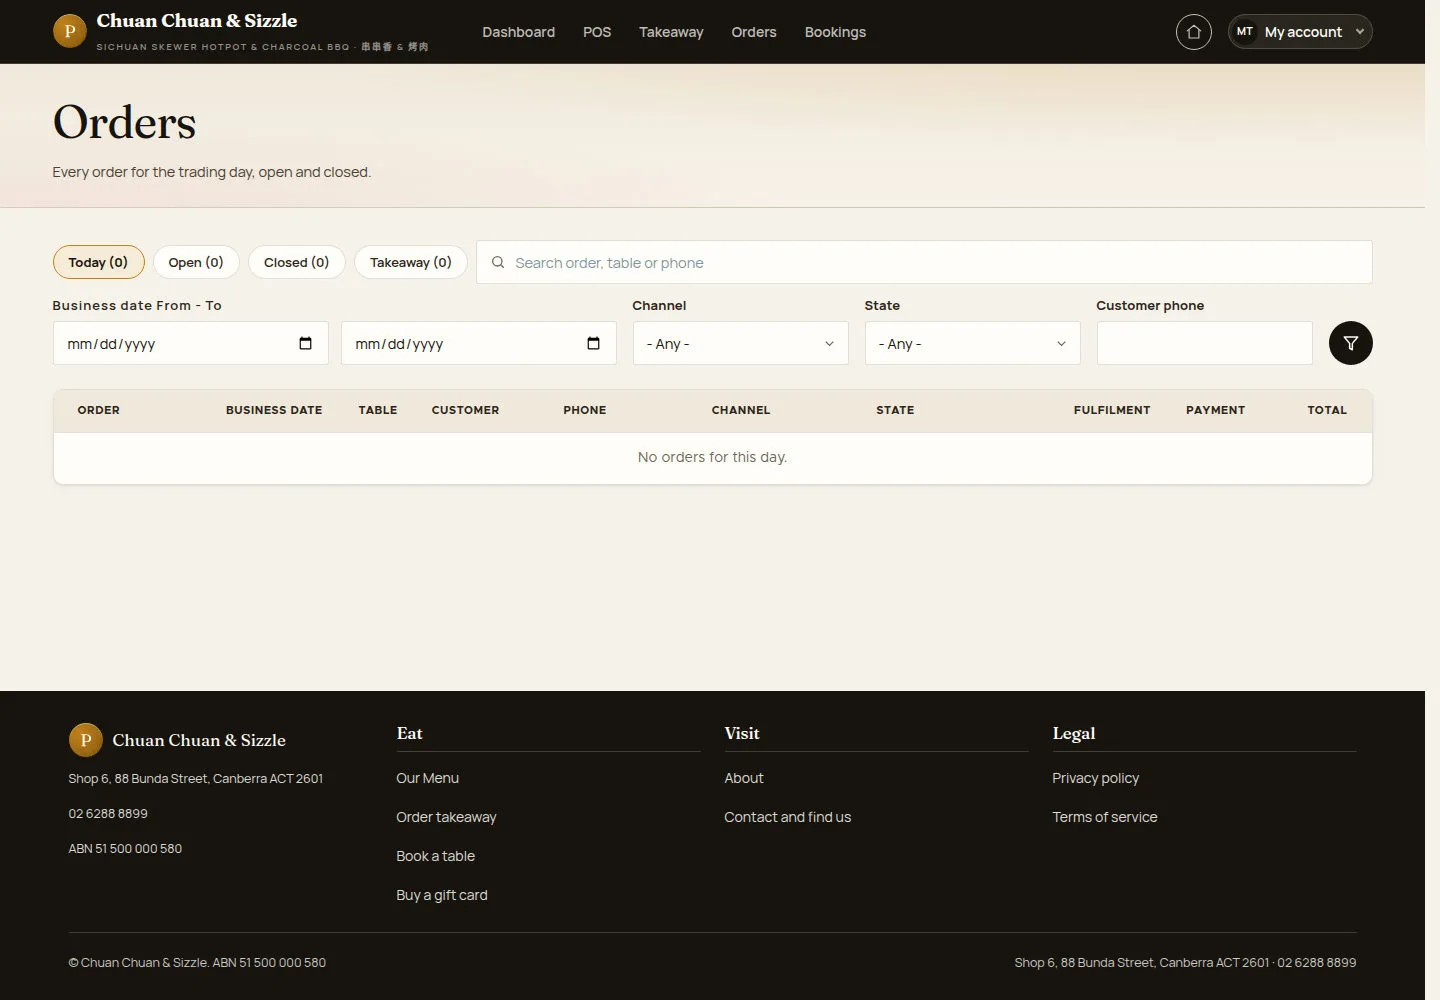This screenshot has height=1000, width=1440.
Task: Click the 'No orders for this day.' message
Action: [712, 457]
